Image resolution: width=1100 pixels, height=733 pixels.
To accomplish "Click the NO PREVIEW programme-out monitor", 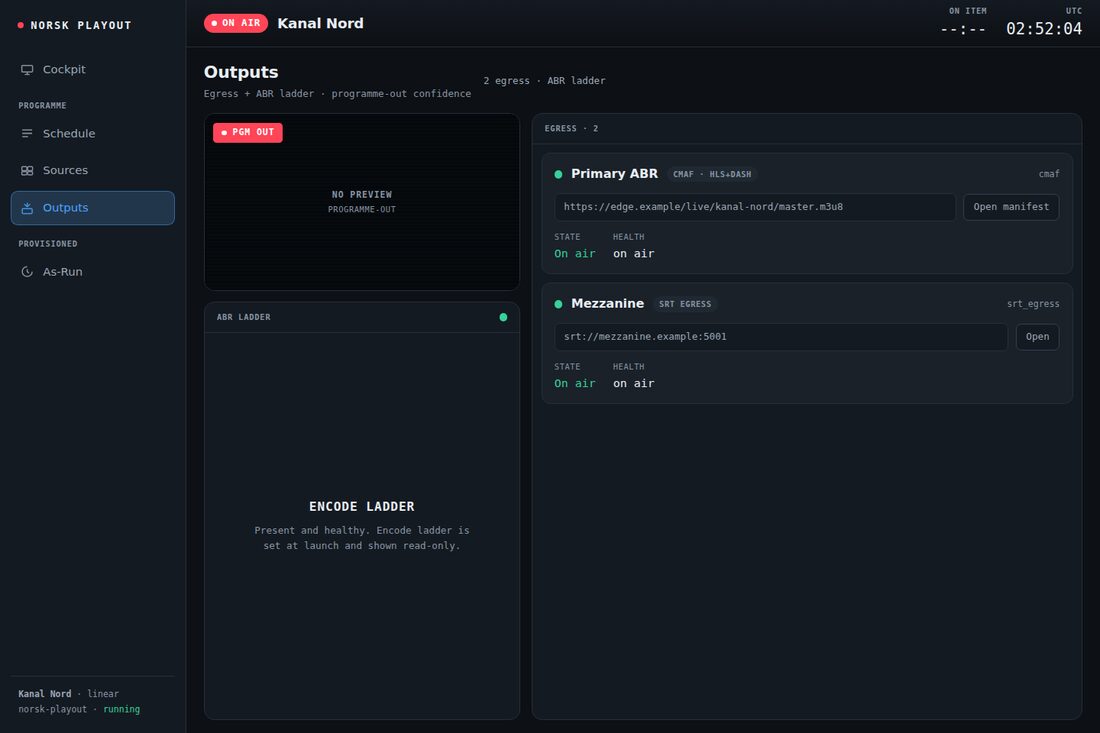I will point(362,202).
